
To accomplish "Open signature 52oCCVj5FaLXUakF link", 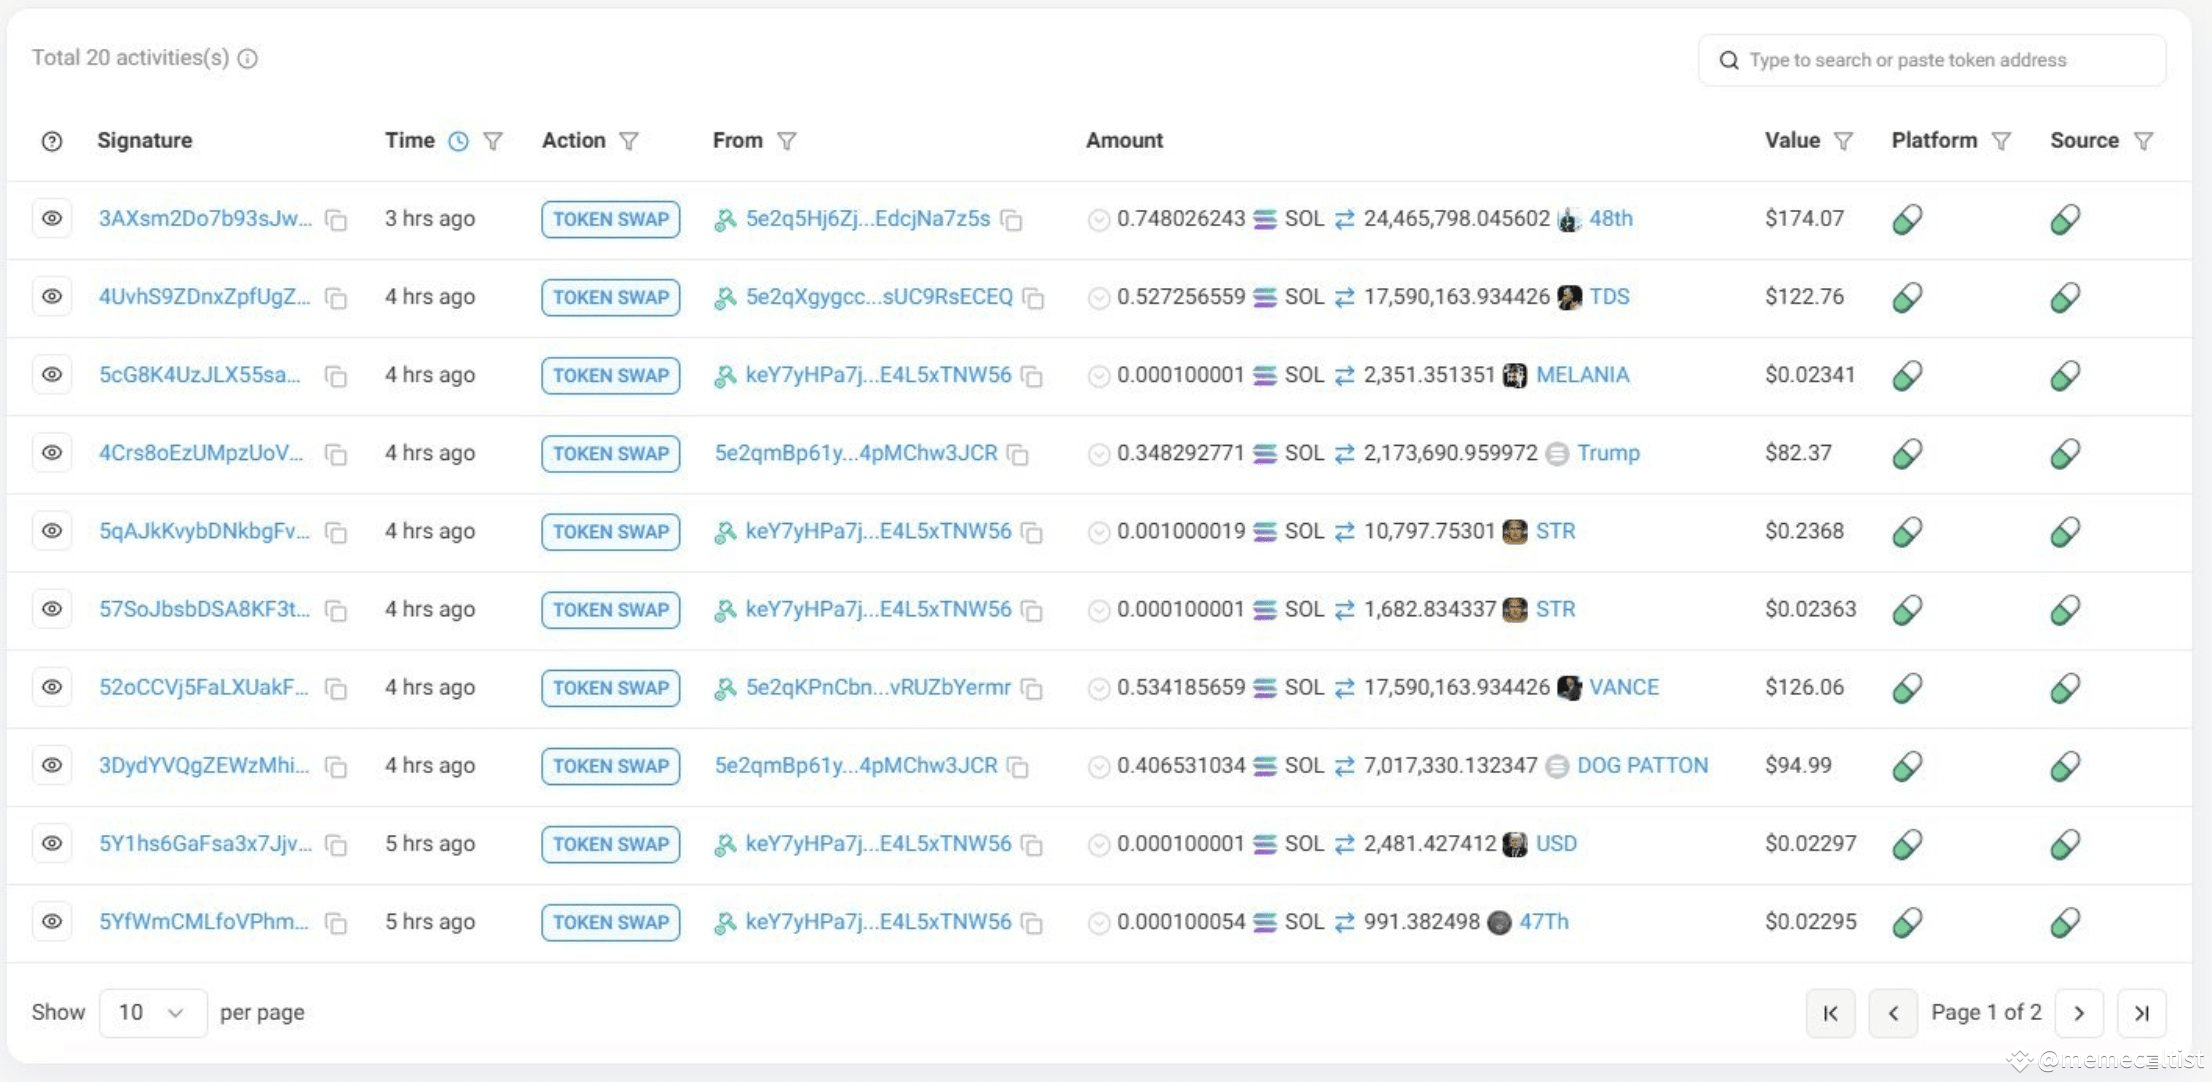I will [x=203, y=687].
